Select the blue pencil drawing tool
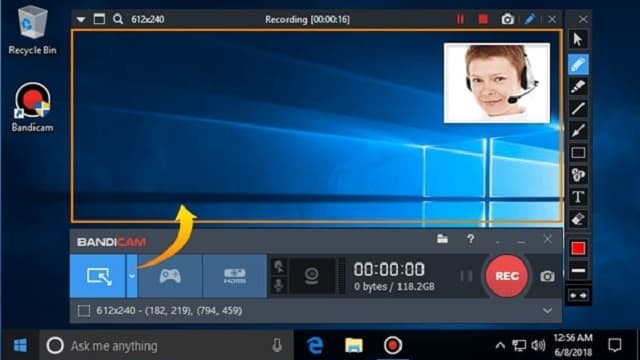The image size is (640, 360). tap(578, 64)
